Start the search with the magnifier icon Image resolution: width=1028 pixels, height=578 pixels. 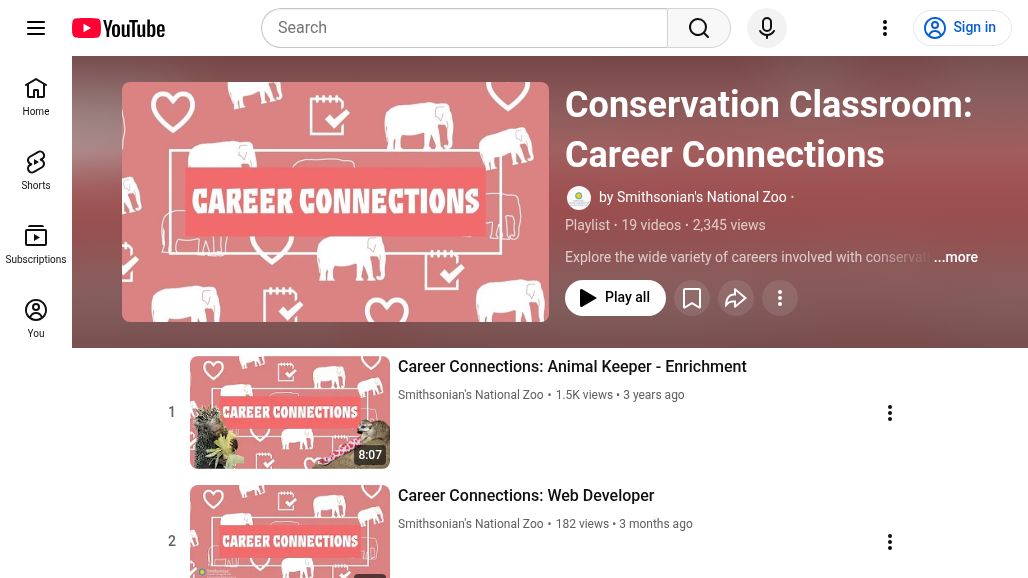[x=698, y=27]
